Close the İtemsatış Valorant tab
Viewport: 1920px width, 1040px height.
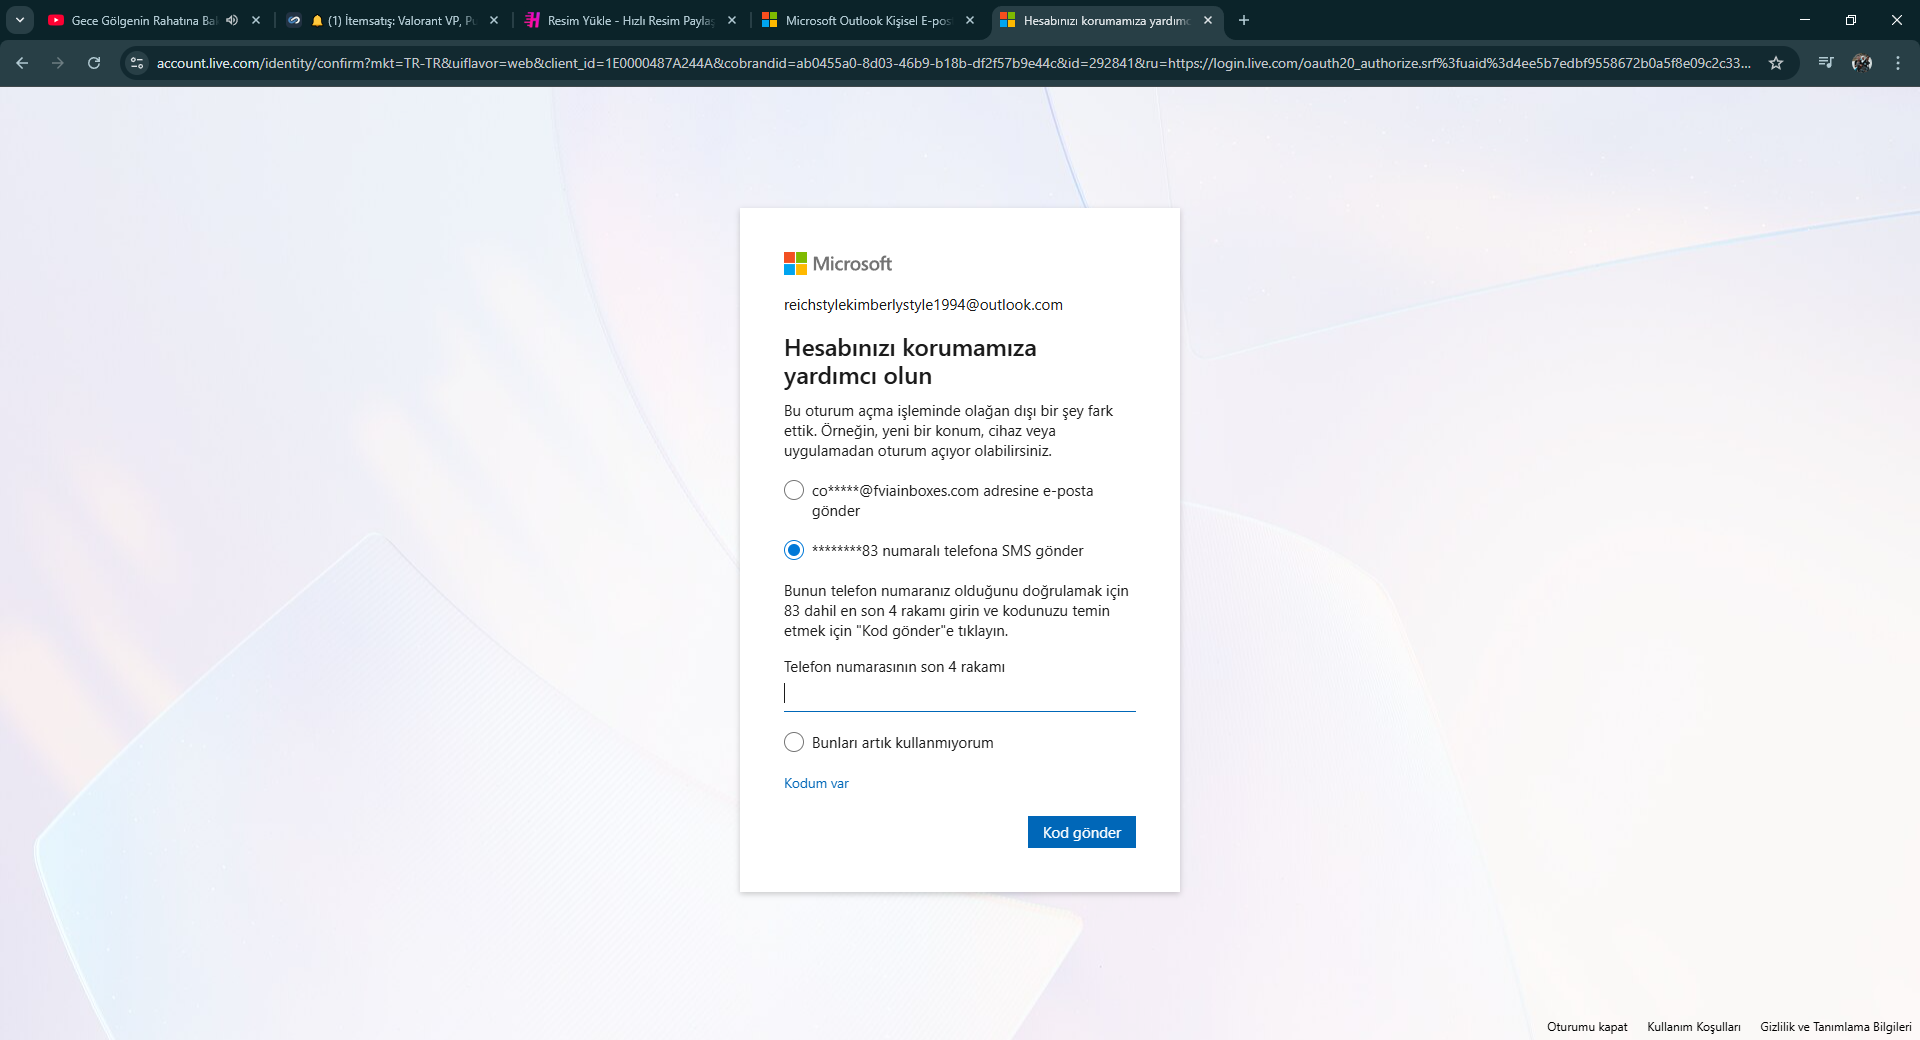(494, 20)
